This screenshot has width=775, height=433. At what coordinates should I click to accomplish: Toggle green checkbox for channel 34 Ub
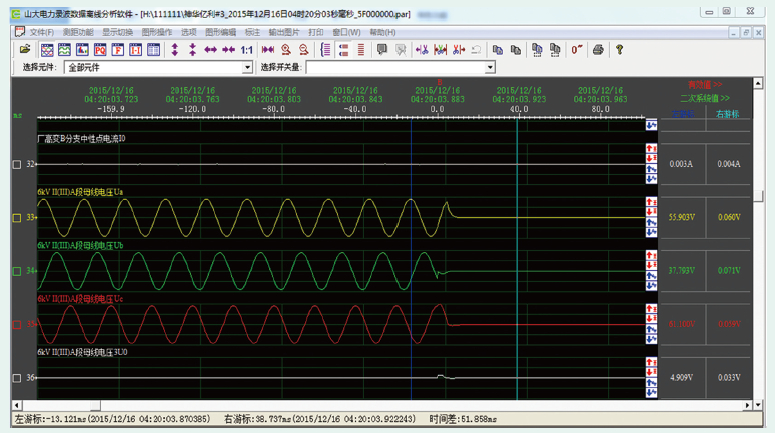pyautogui.click(x=17, y=271)
